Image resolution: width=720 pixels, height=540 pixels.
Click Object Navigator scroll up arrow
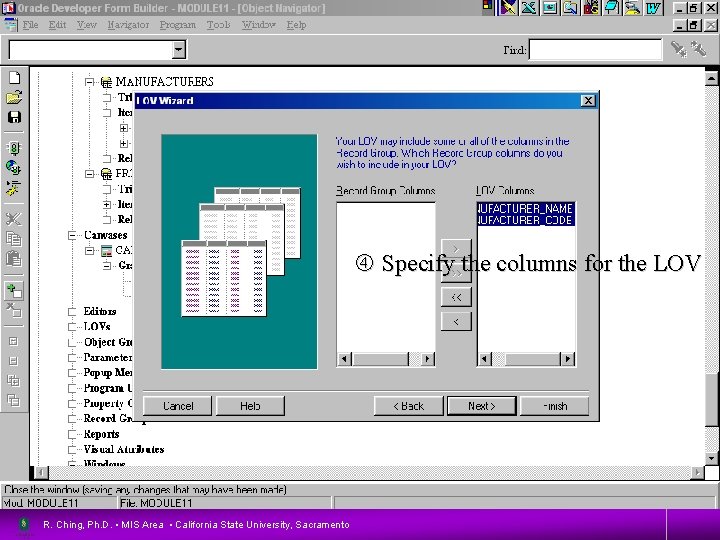pos(711,79)
